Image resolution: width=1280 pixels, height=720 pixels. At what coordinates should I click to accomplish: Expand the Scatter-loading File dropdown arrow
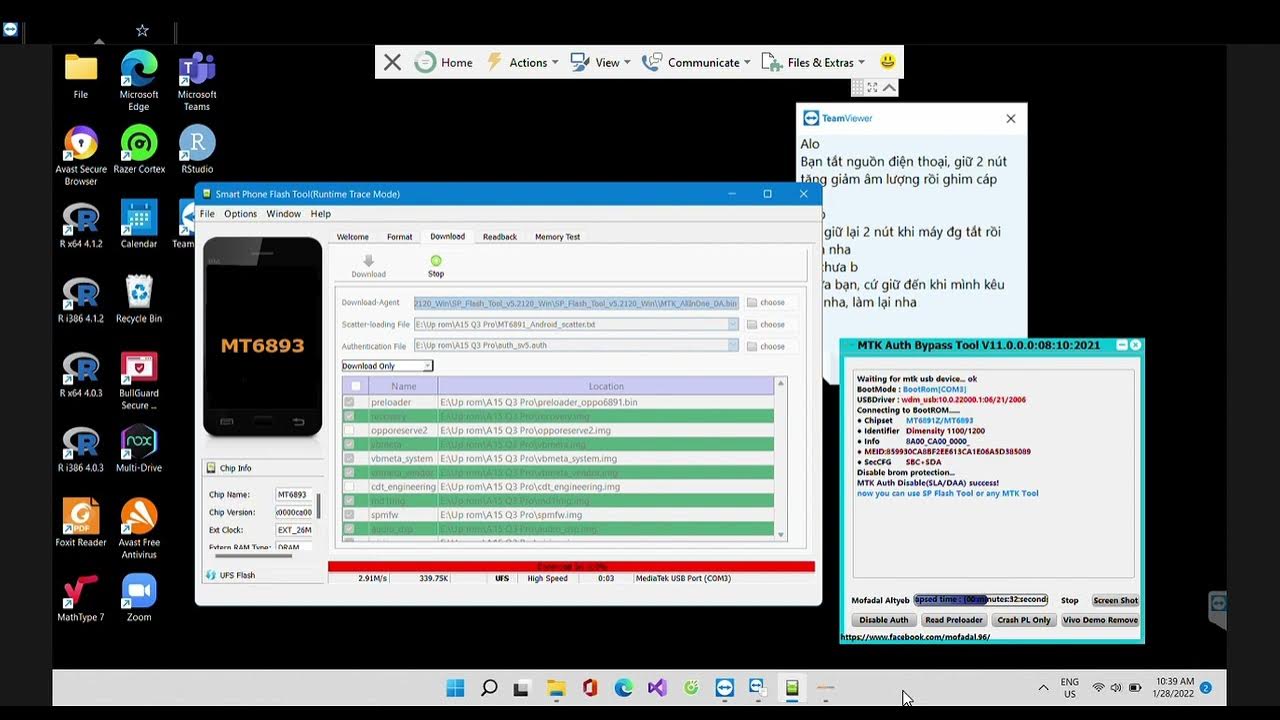point(733,324)
